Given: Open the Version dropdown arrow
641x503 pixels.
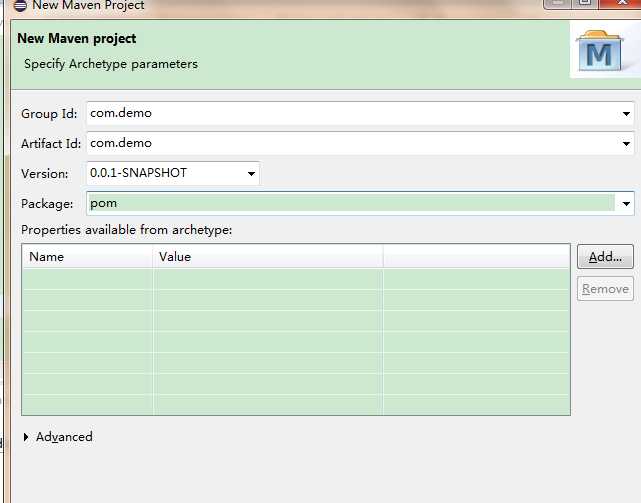Looking at the screenshot, I should tap(251, 174).
